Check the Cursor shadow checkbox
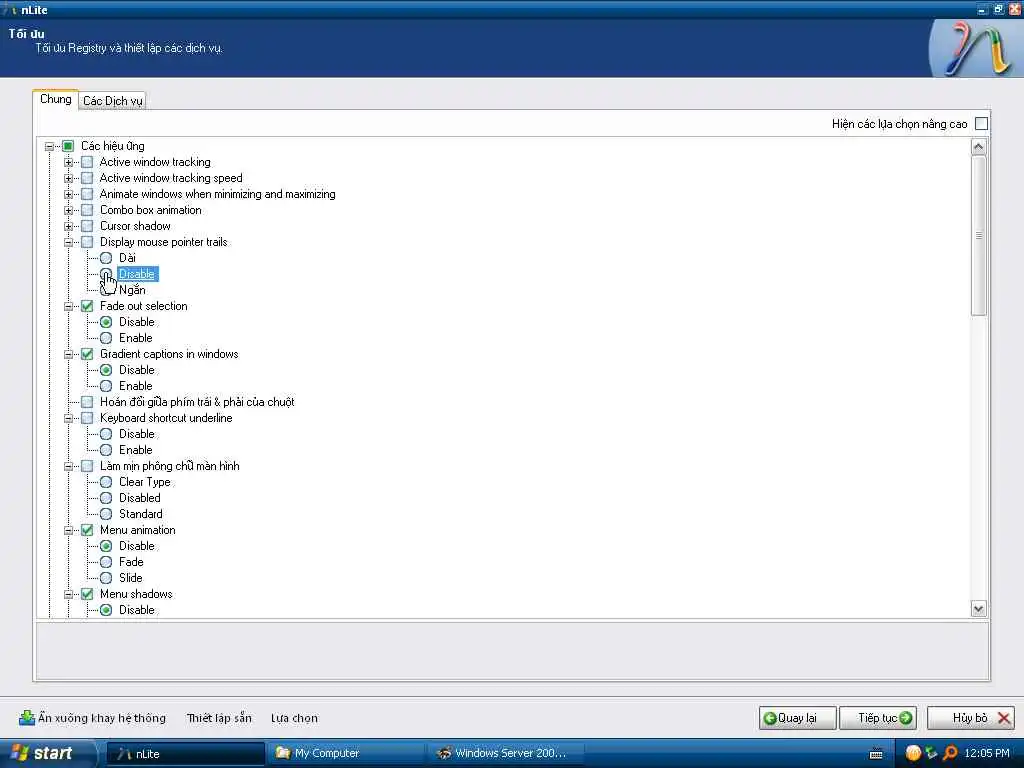Viewport: 1024px width, 768px height. pos(87,226)
